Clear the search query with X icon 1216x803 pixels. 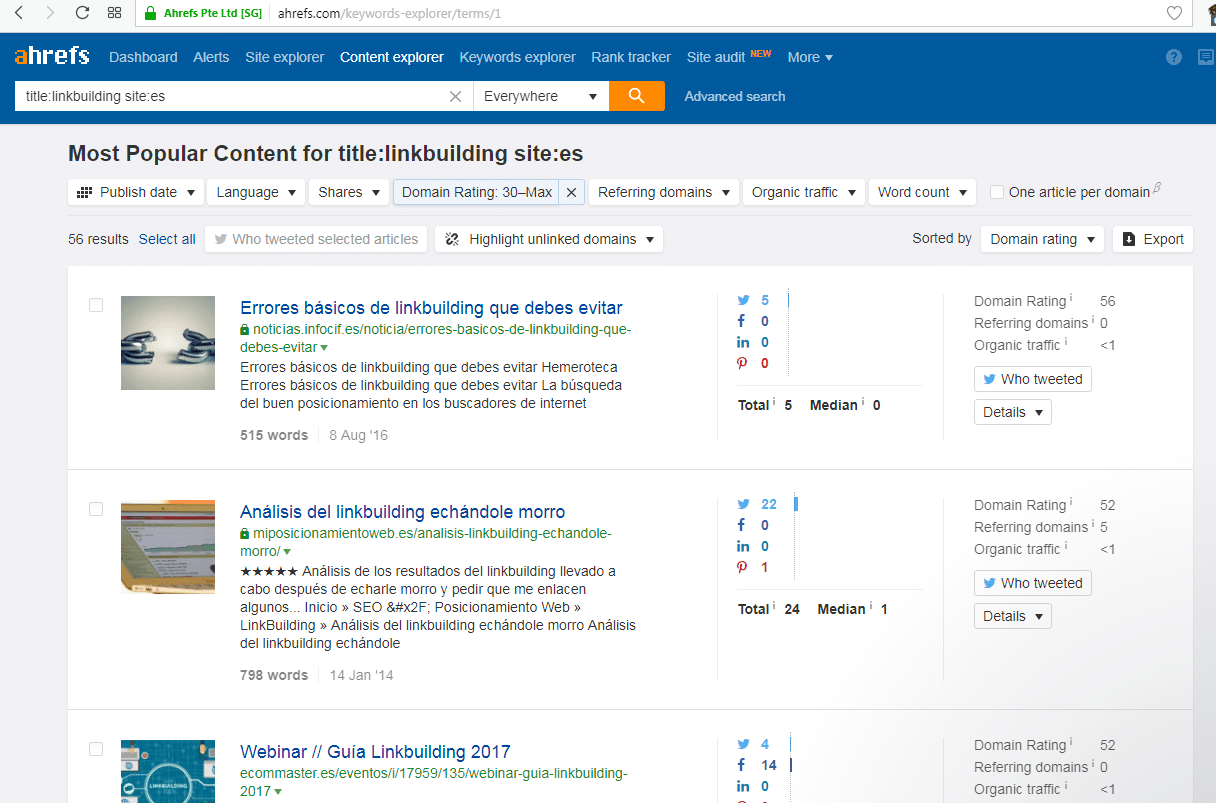[x=455, y=96]
